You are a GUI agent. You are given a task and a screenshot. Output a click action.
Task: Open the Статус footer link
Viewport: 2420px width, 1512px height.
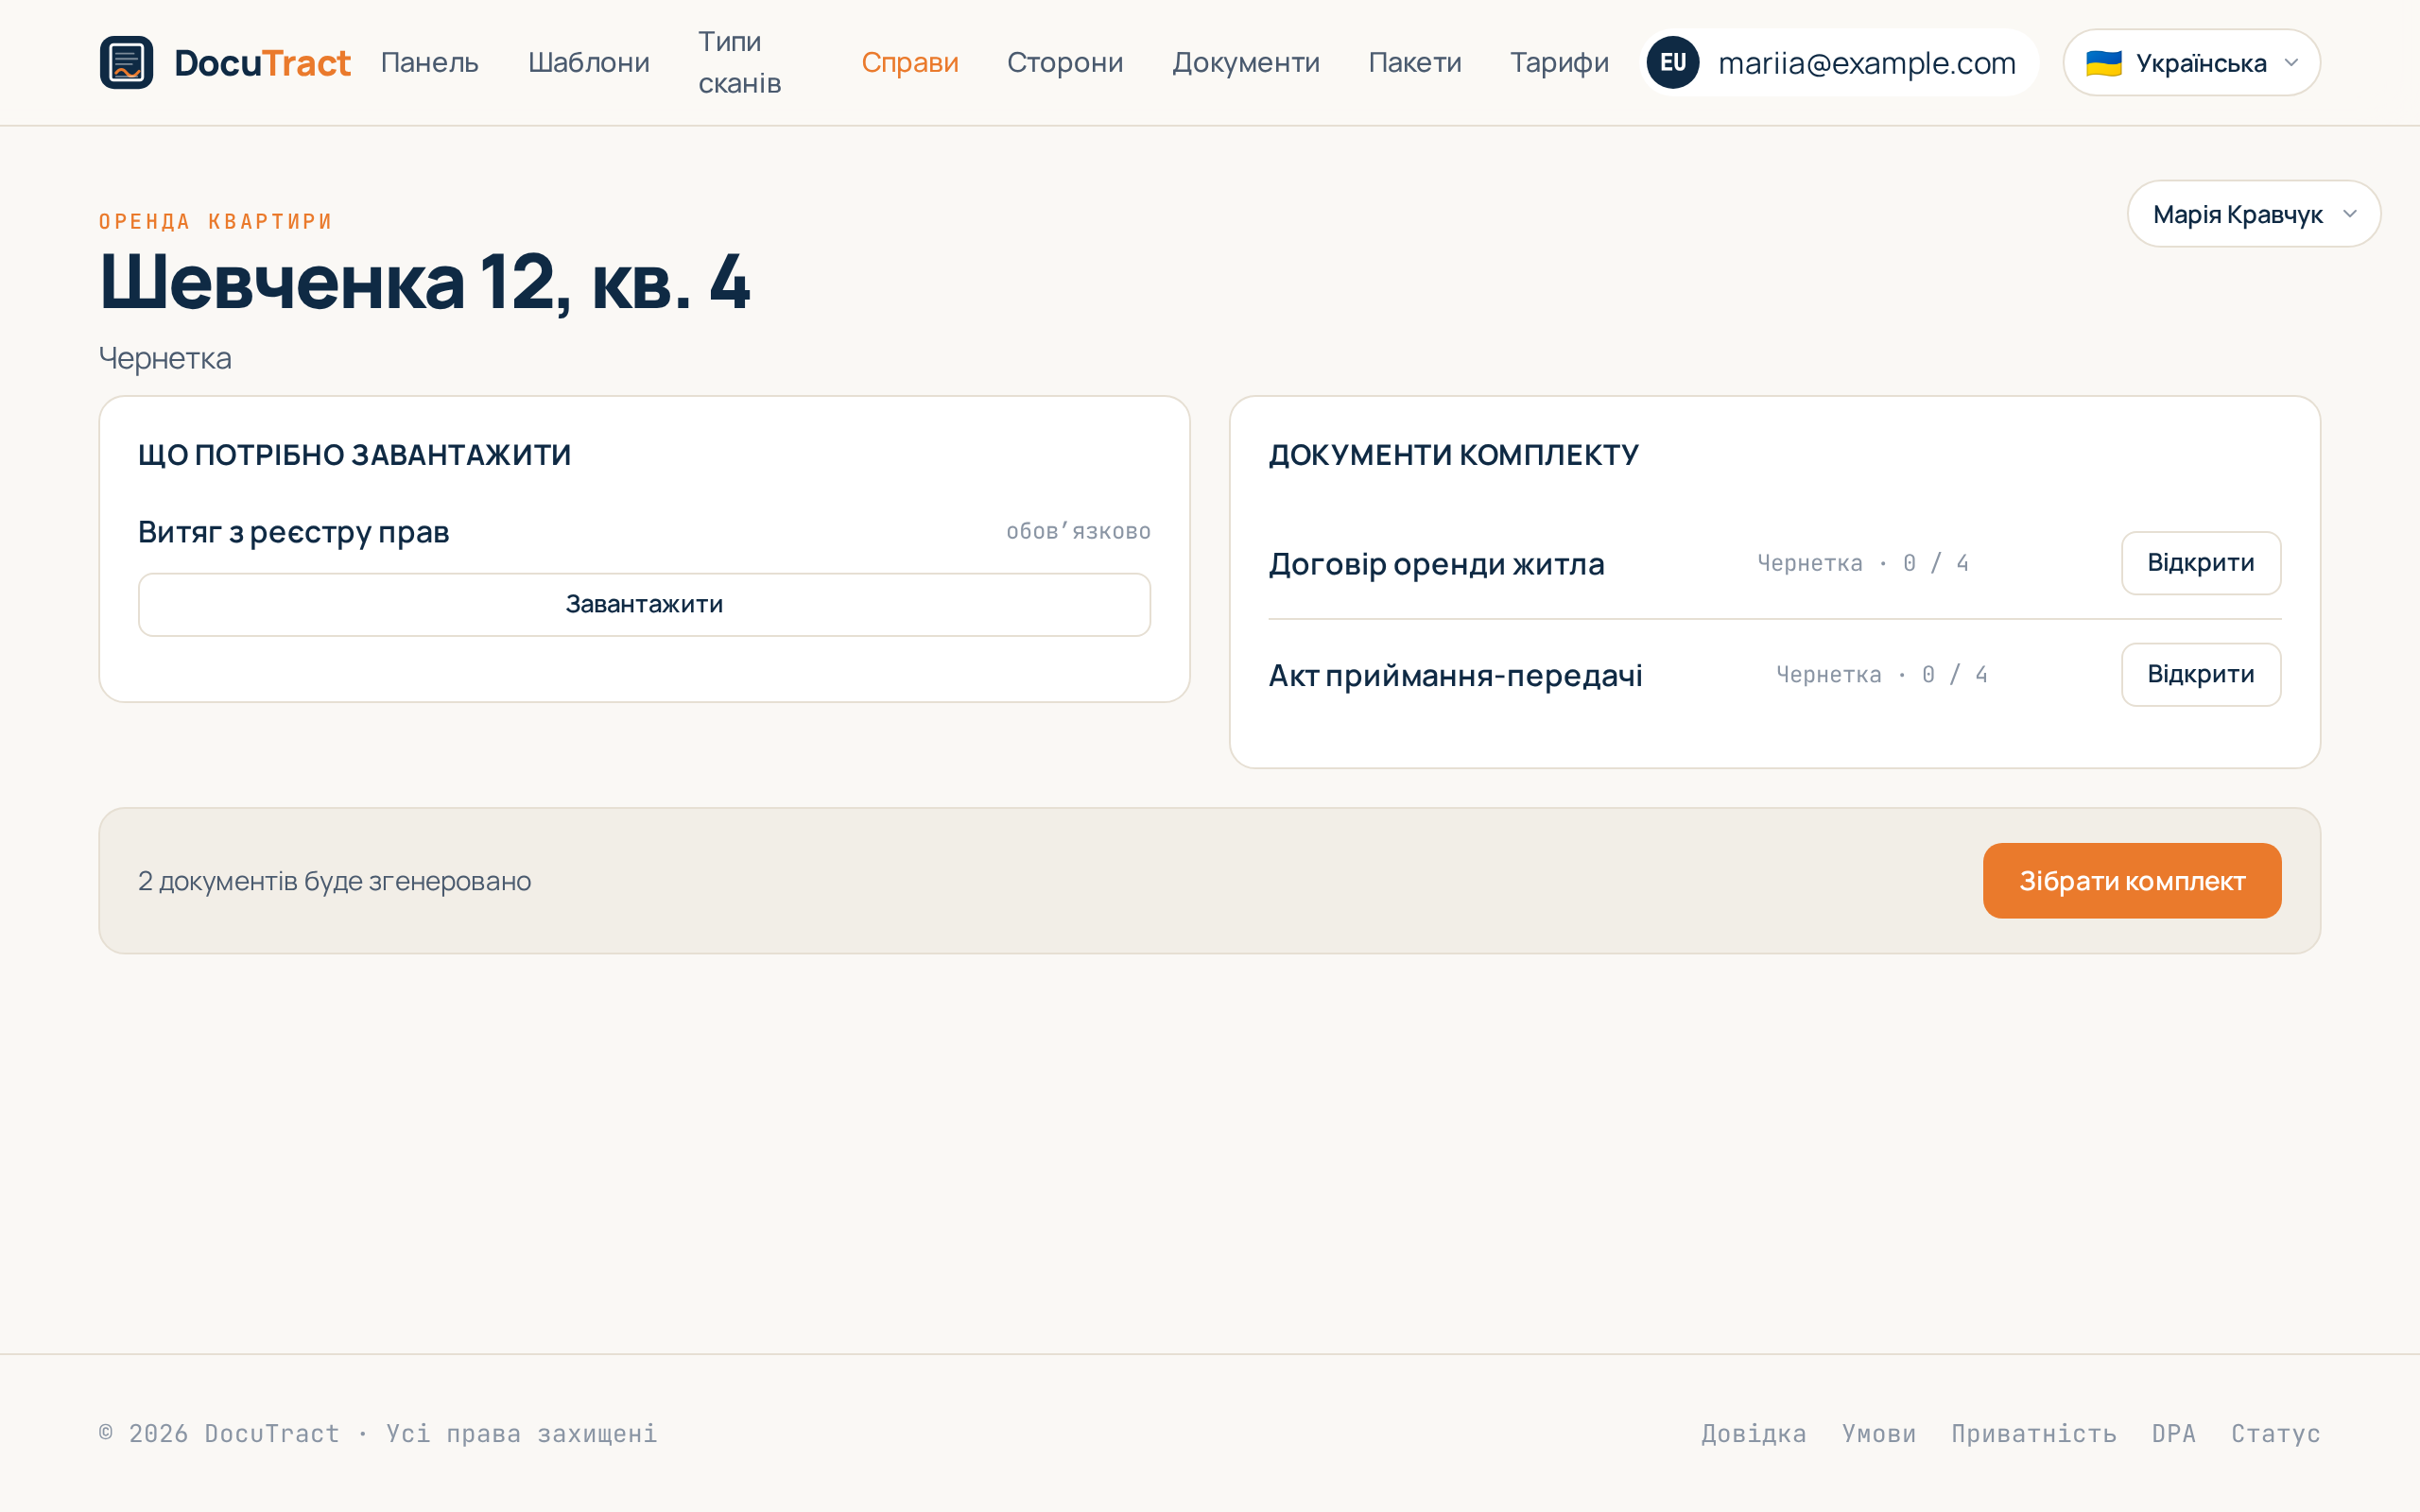(x=2276, y=1433)
